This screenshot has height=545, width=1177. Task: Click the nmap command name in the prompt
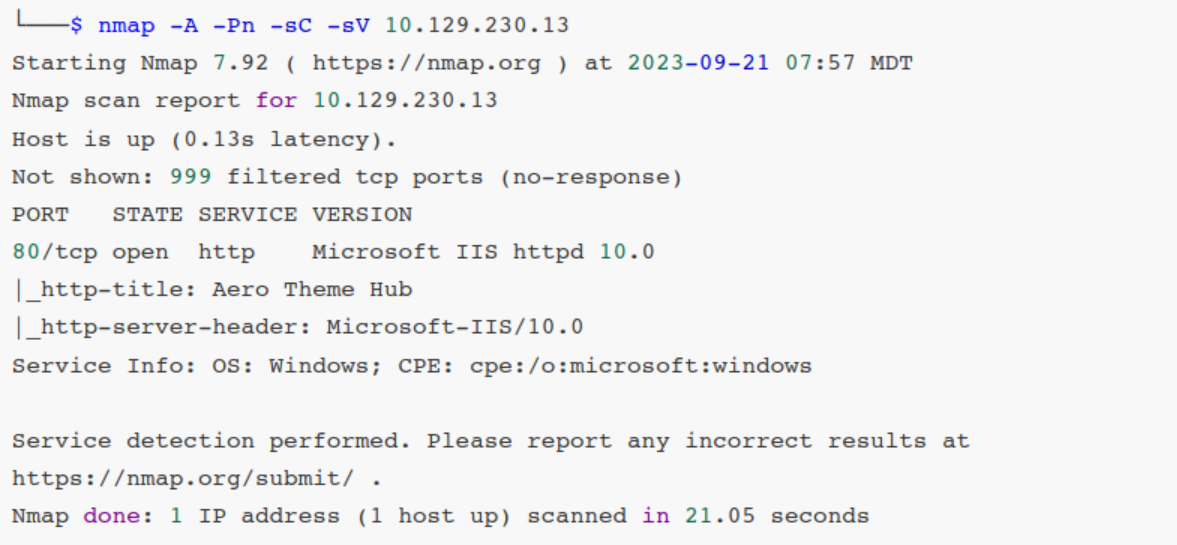[x=126, y=25]
